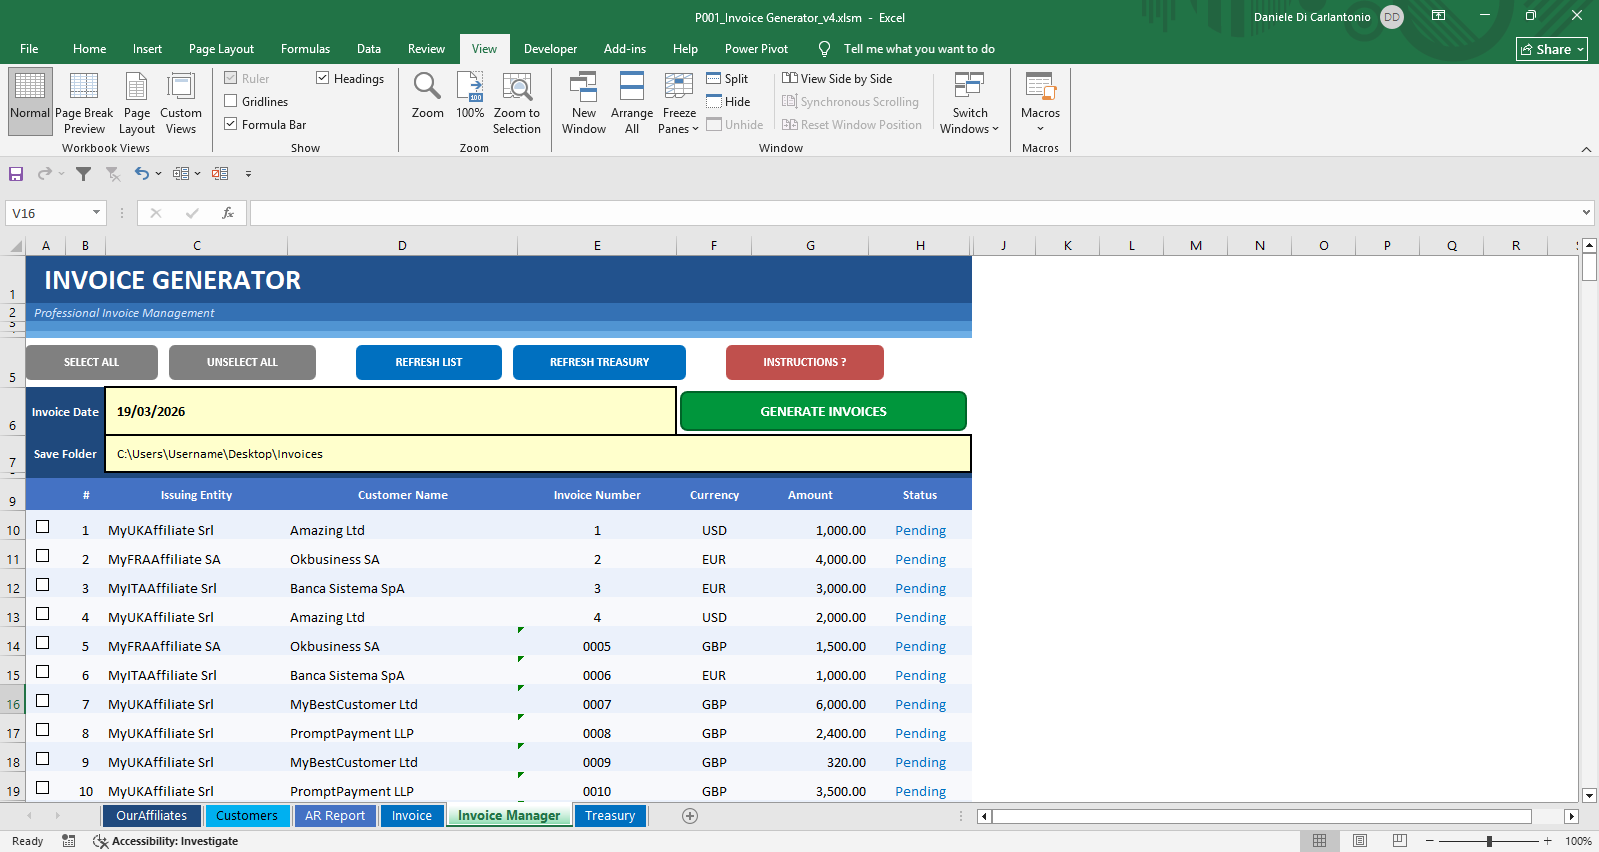
Task: Click the Select All corner triangle
Action: [16, 246]
